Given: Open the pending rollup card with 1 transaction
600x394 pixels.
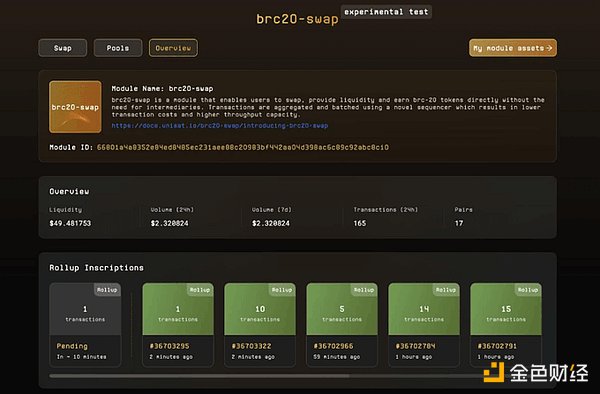Looking at the screenshot, I should tap(85, 325).
